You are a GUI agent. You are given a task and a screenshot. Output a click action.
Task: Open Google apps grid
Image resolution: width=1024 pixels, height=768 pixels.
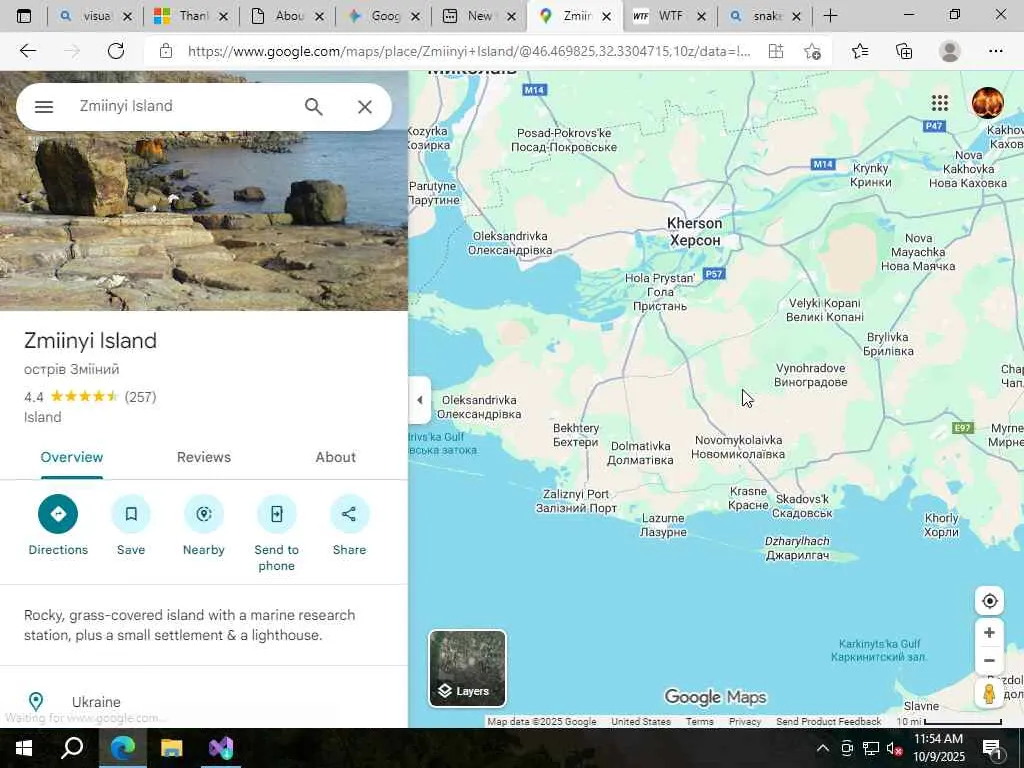[x=940, y=103]
